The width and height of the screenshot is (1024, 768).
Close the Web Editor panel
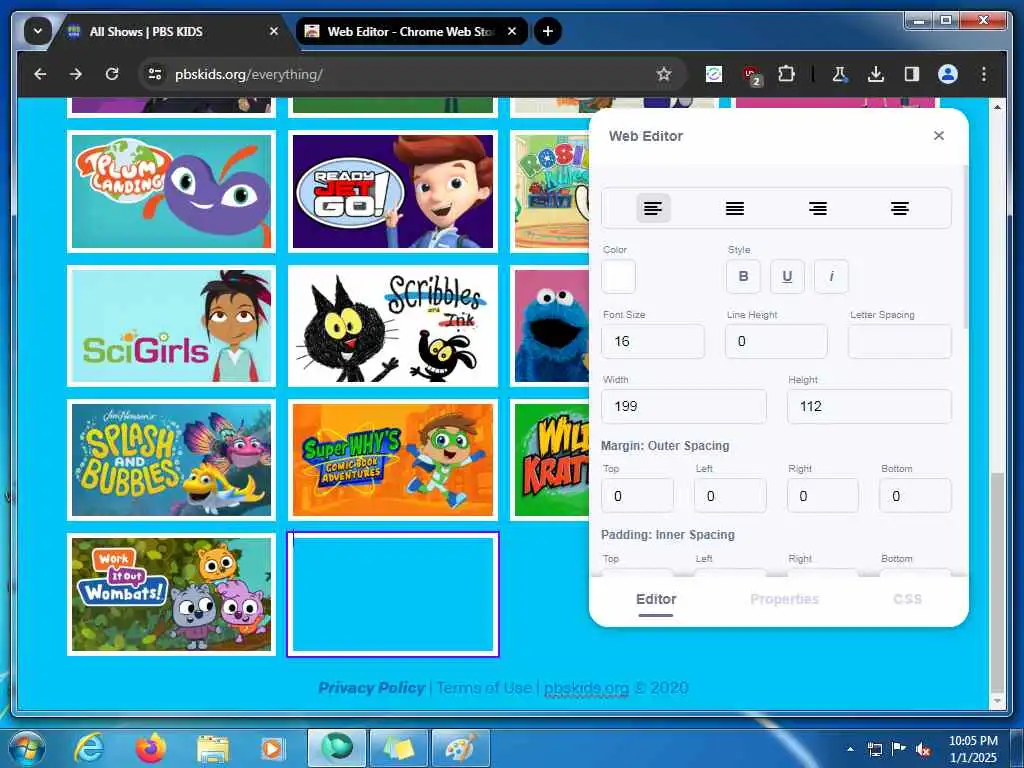coord(939,135)
